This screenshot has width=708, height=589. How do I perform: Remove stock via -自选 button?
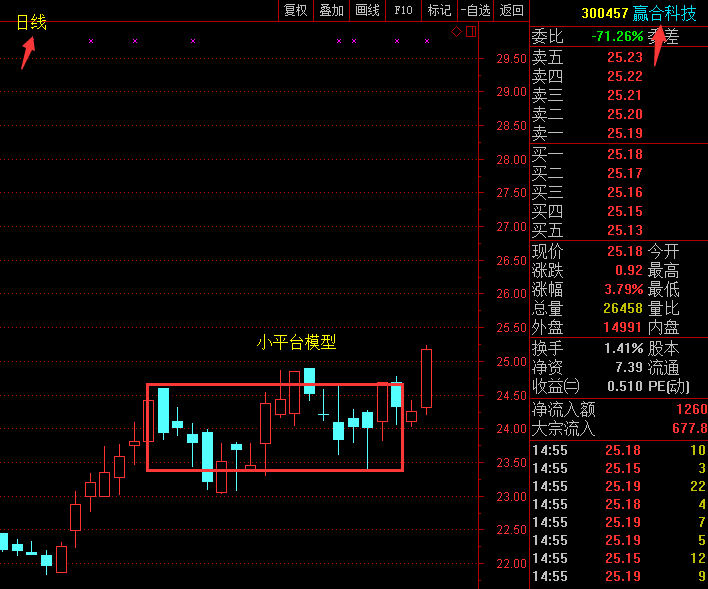pos(475,10)
